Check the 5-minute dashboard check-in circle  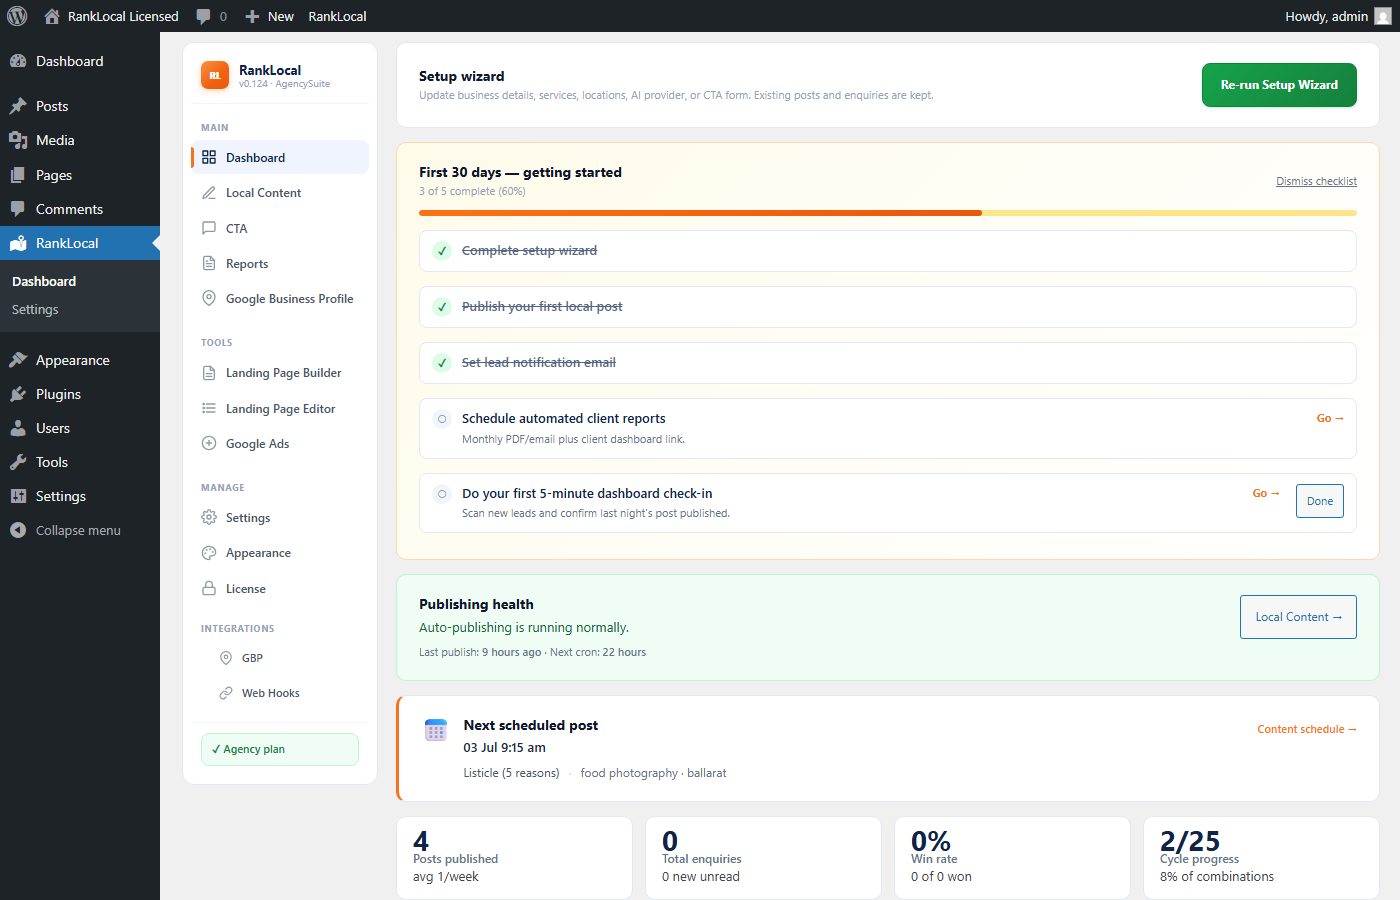442,494
